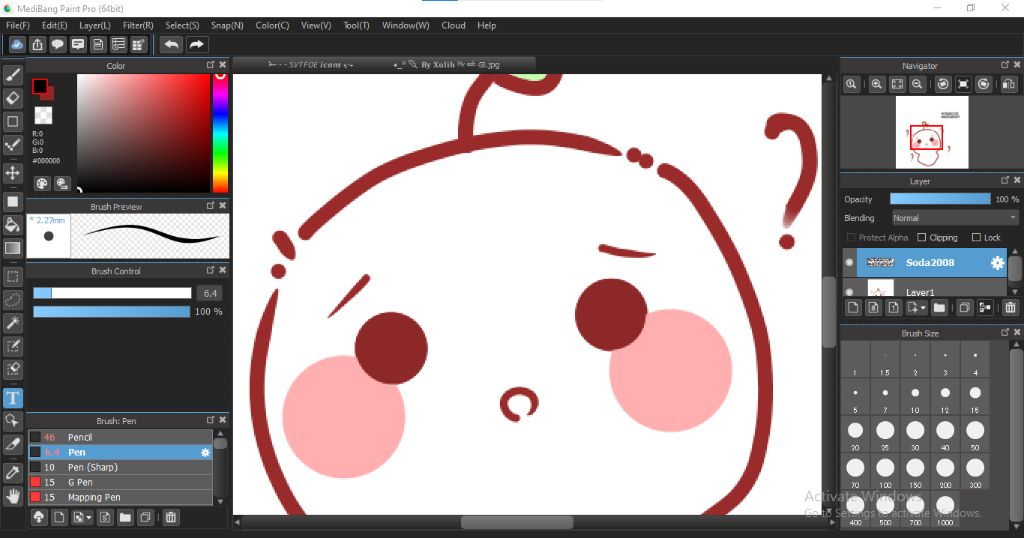The width and height of the screenshot is (1024, 538).
Task: Open the Snap menu
Action: [x=227, y=25]
